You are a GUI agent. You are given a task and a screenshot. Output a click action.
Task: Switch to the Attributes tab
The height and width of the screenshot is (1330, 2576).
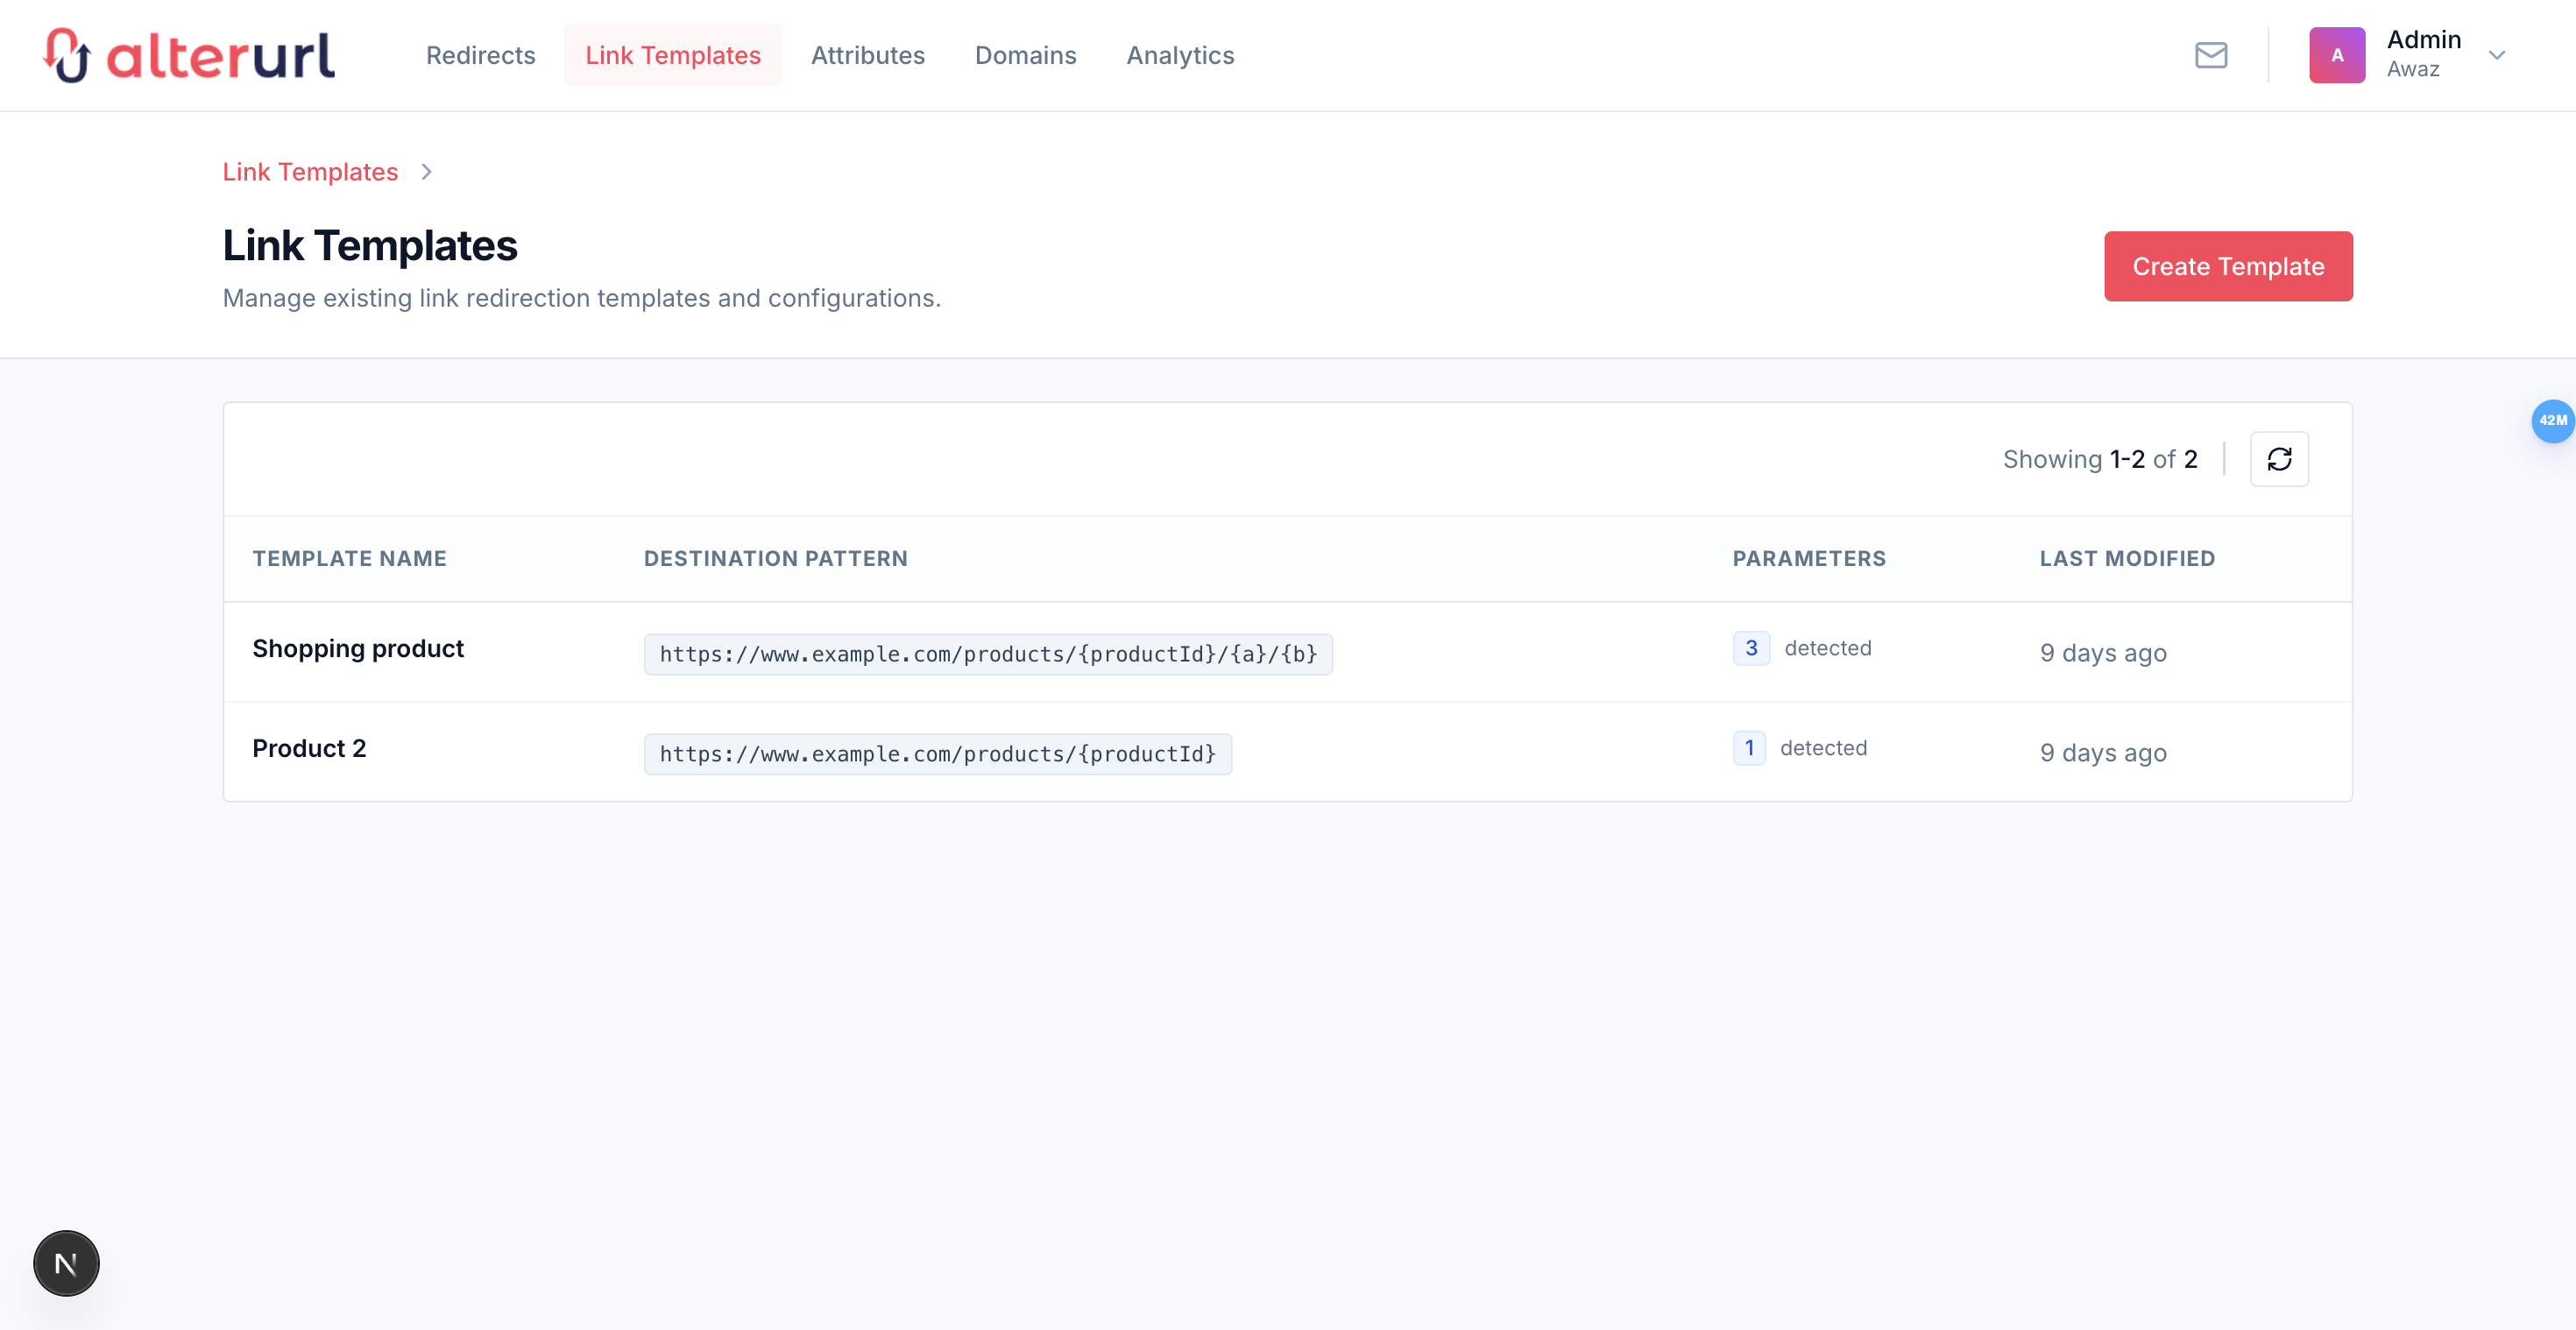(867, 55)
